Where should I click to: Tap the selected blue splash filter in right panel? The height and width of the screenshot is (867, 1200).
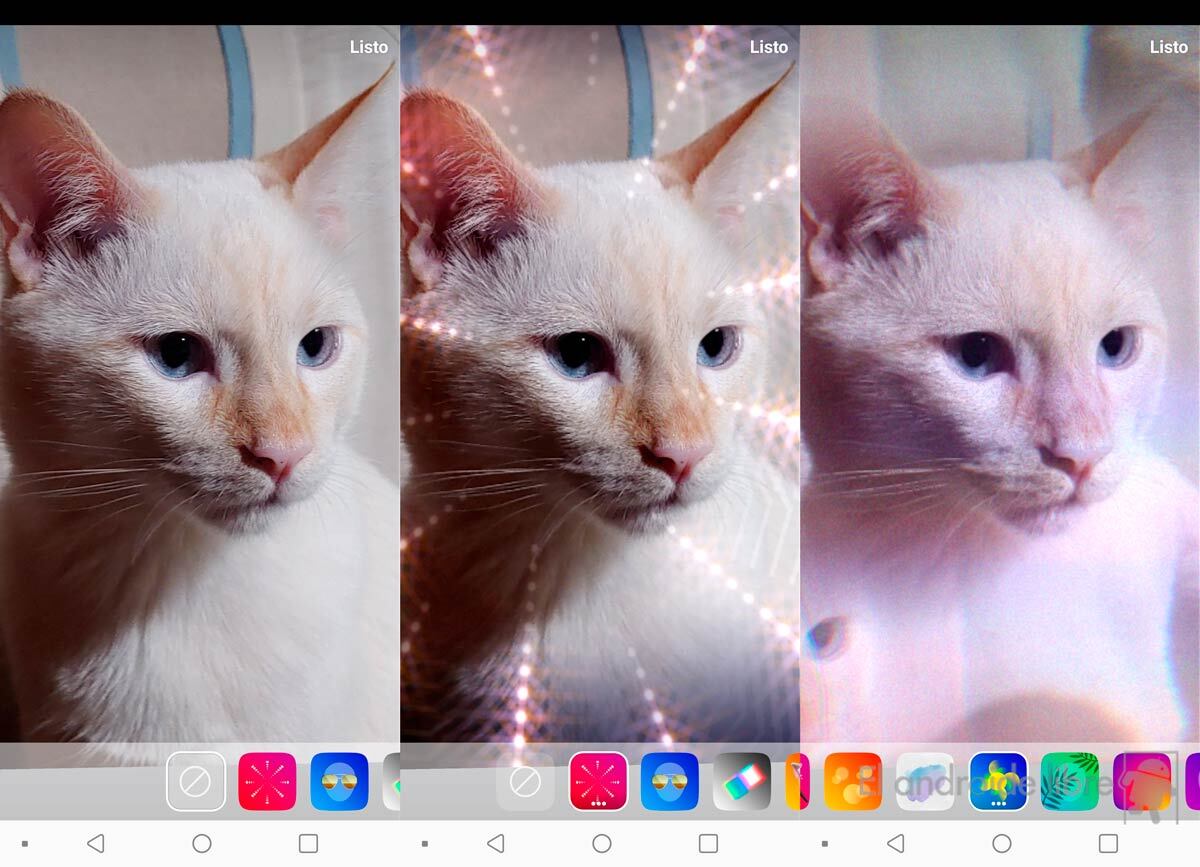click(x=998, y=781)
